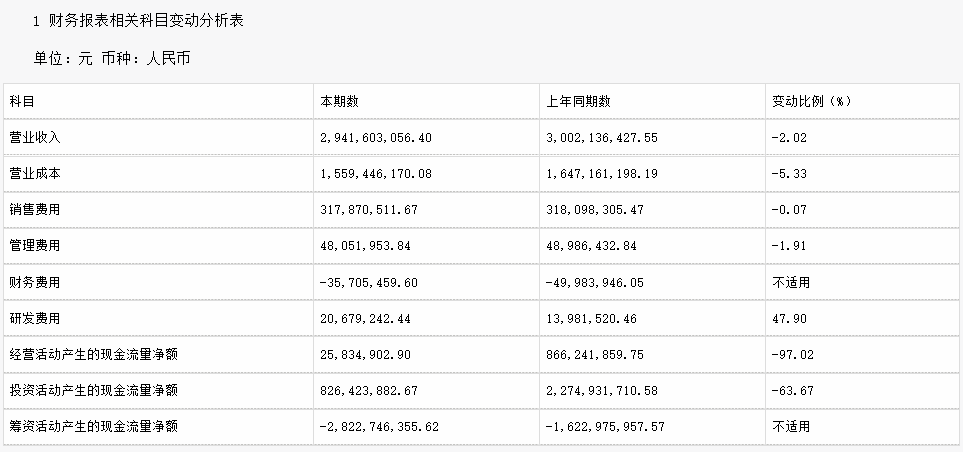Click the 变动比例 (%) column header
This screenshot has width=963, height=452.
810,102
